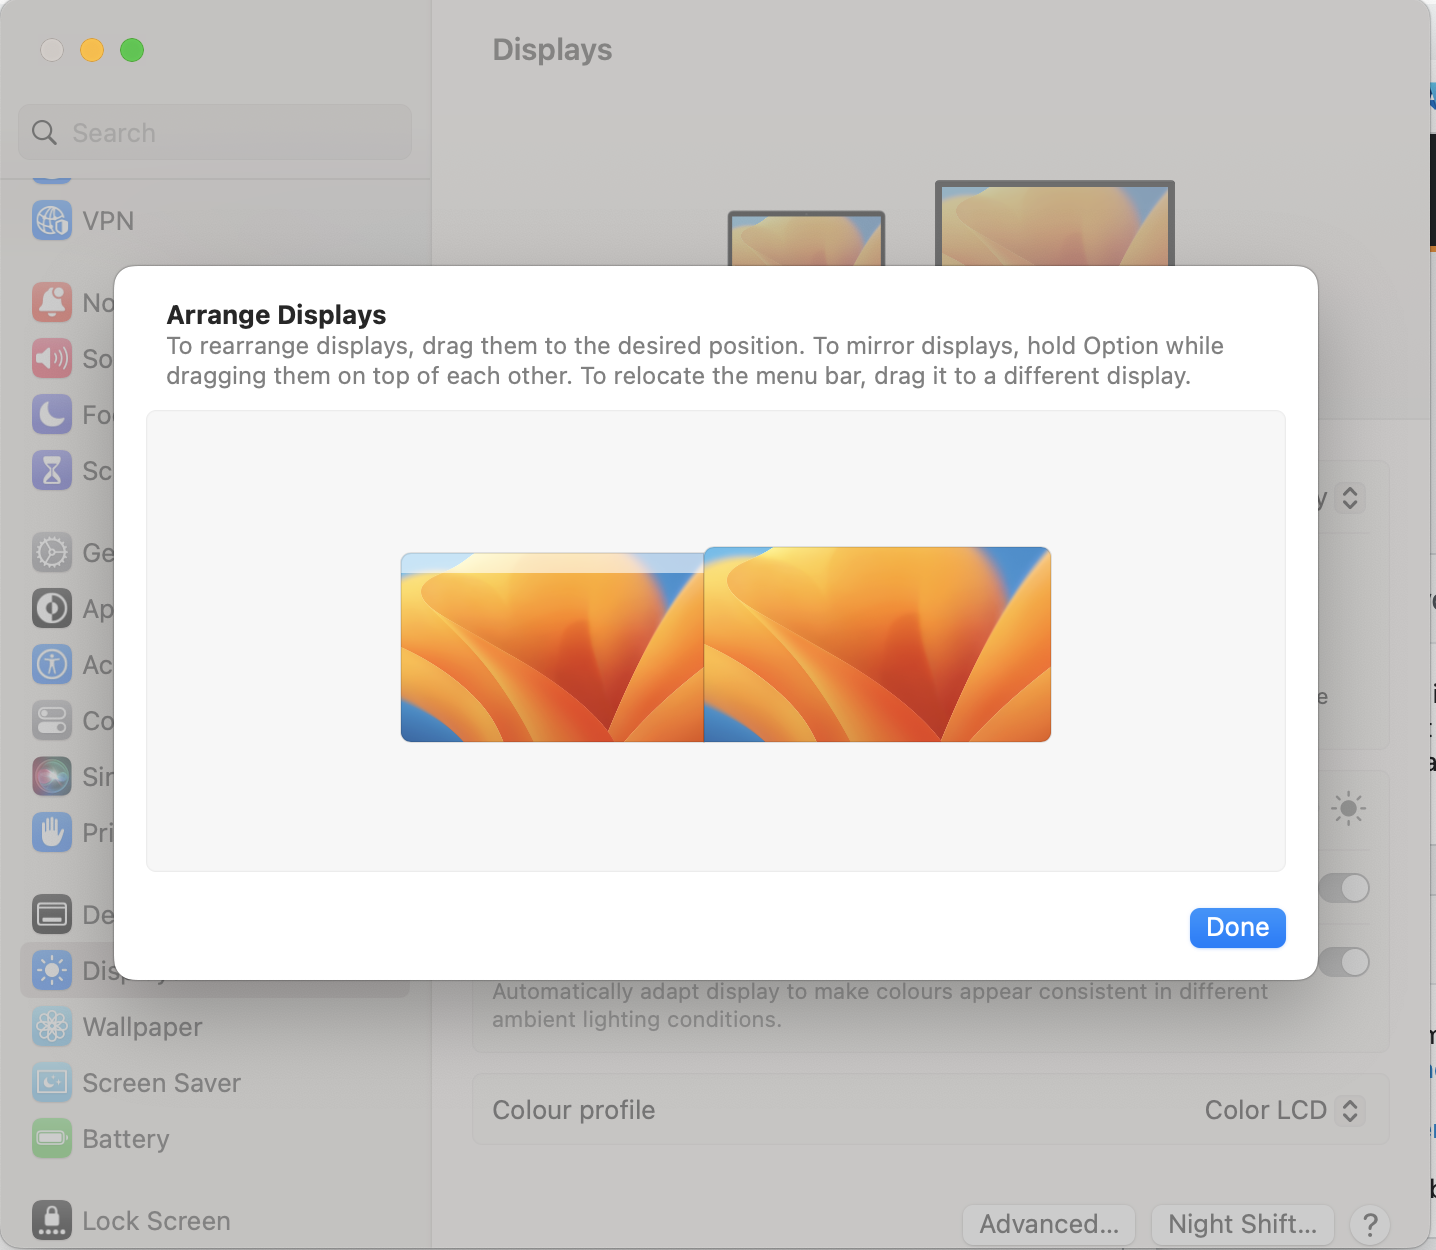
Task: Open the VPN settings icon
Action: point(52,221)
